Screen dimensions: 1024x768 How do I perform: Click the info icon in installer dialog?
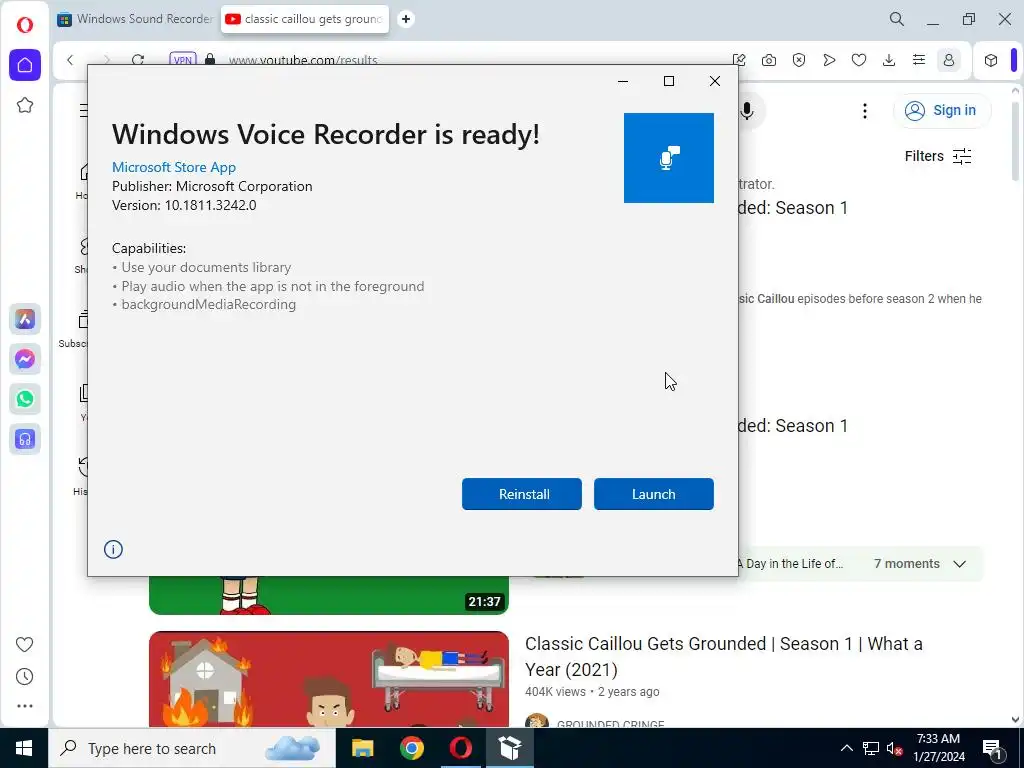click(x=113, y=549)
